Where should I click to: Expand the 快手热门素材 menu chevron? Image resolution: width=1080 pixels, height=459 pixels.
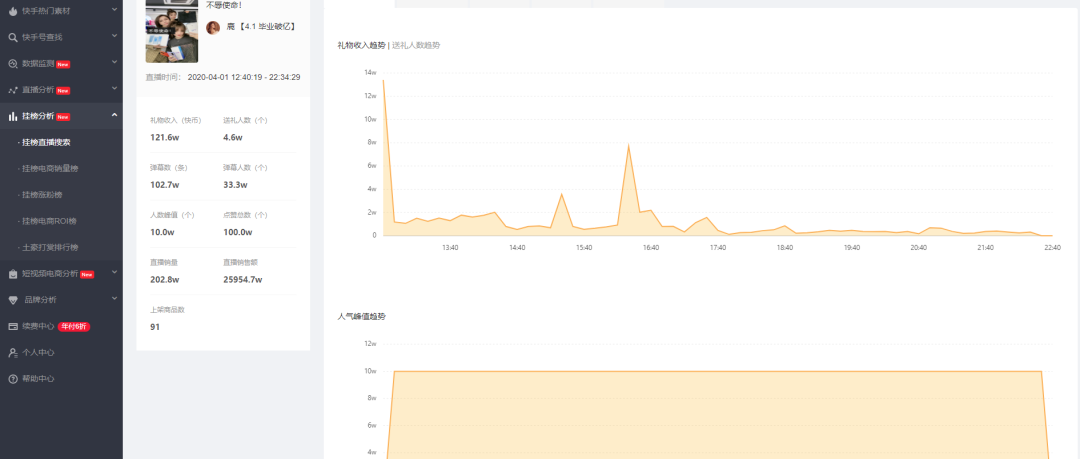(114, 11)
